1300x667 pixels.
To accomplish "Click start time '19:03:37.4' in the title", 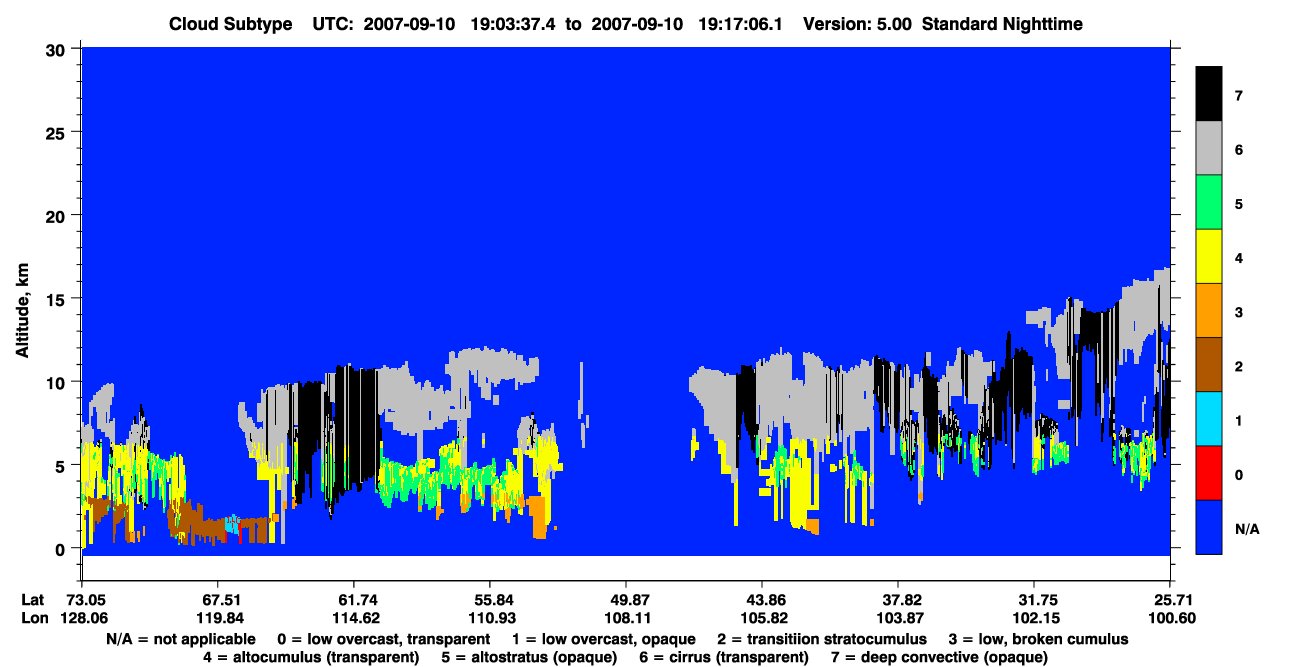I will pyautogui.click(x=515, y=23).
